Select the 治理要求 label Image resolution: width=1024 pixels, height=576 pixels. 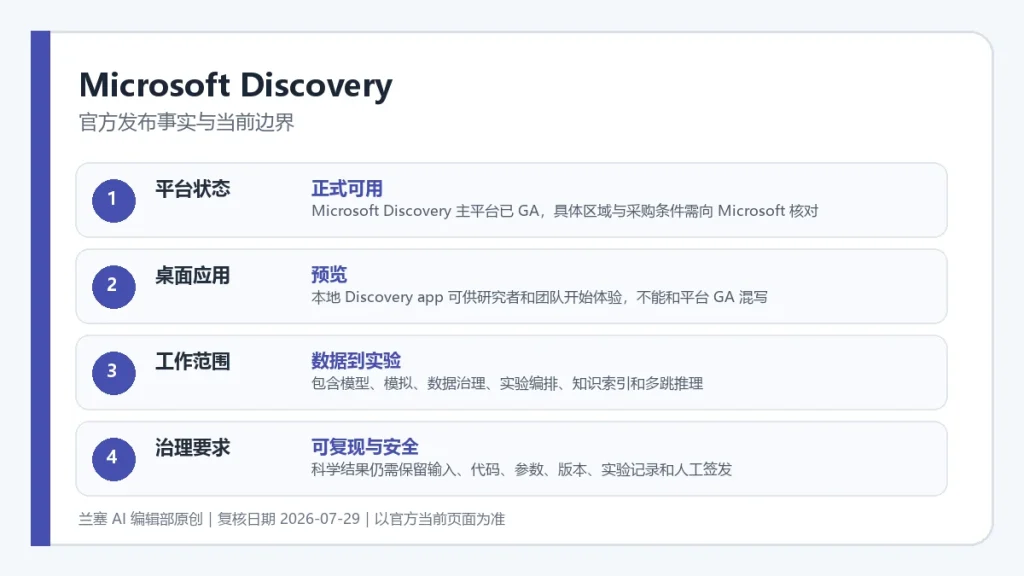[x=193, y=448]
